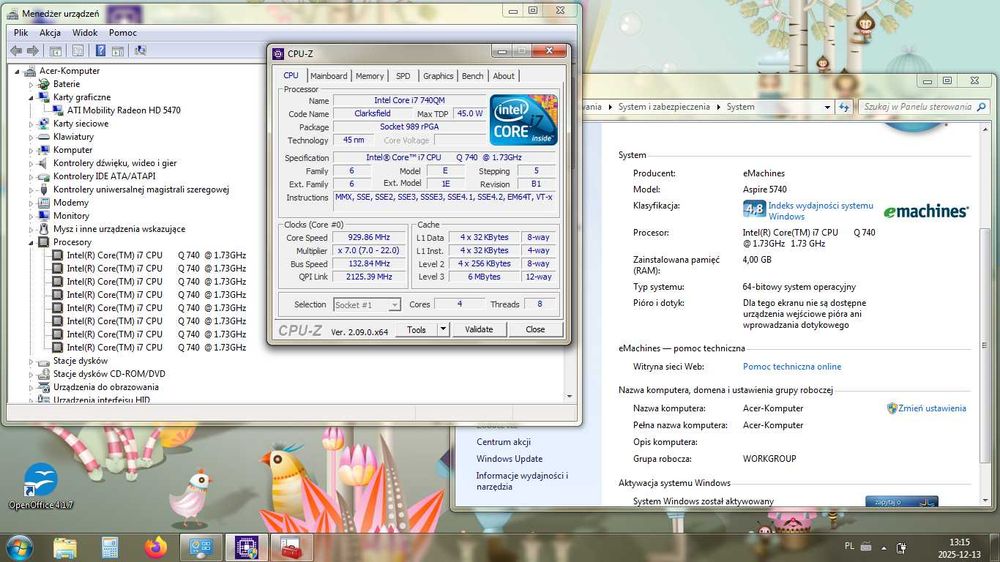Click the Help icon in Device Manager toolbar
The width and height of the screenshot is (1000, 562).
click(x=98, y=51)
